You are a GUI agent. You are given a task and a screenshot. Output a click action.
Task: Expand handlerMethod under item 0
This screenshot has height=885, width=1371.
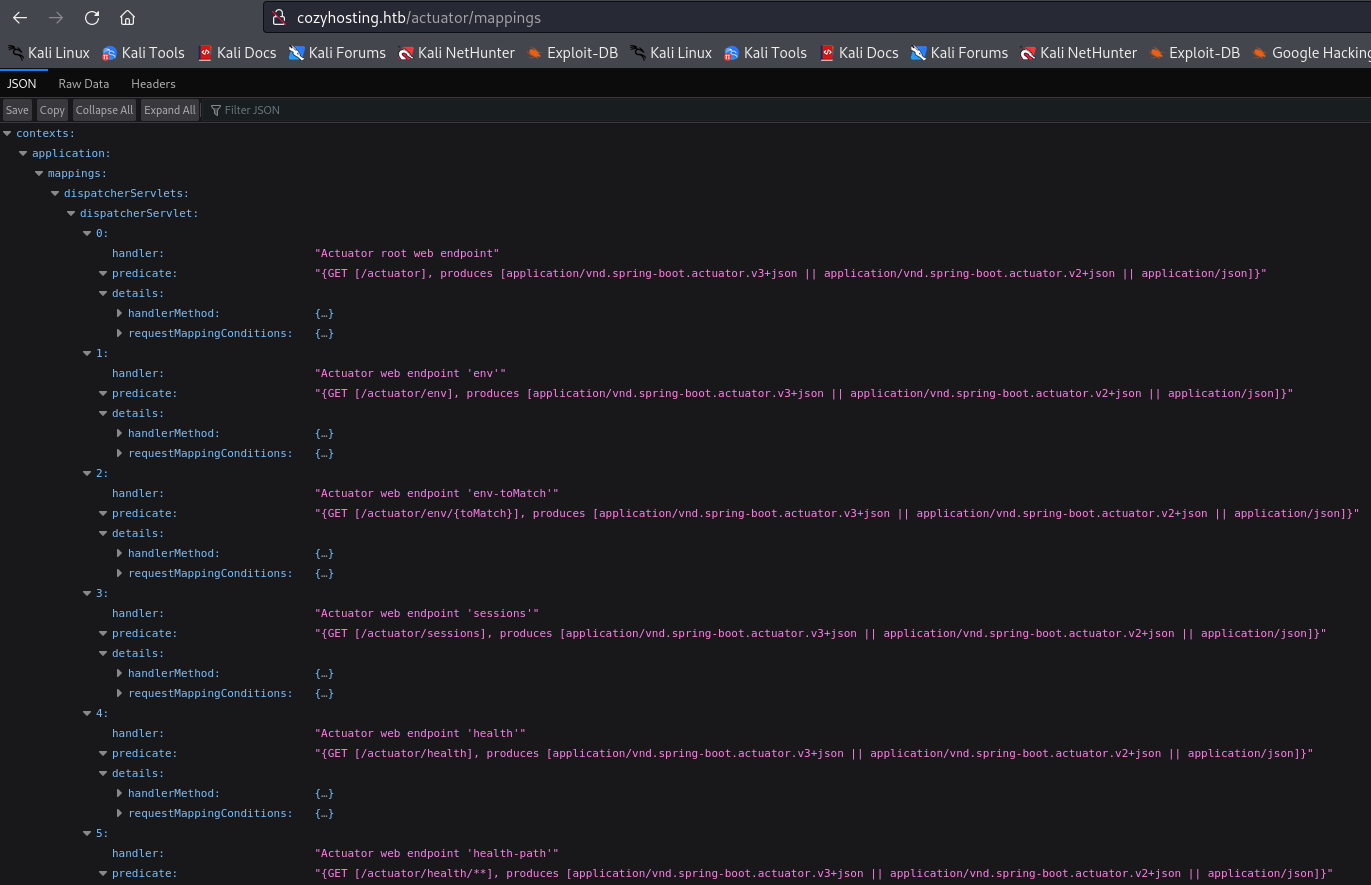point(120,313)
